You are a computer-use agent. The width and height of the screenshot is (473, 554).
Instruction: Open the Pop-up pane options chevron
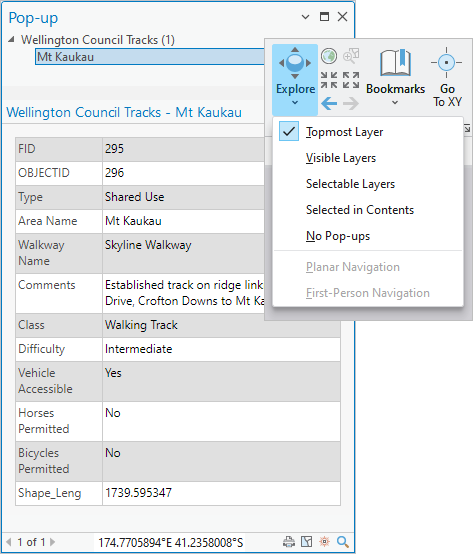(x=306, y=17)
